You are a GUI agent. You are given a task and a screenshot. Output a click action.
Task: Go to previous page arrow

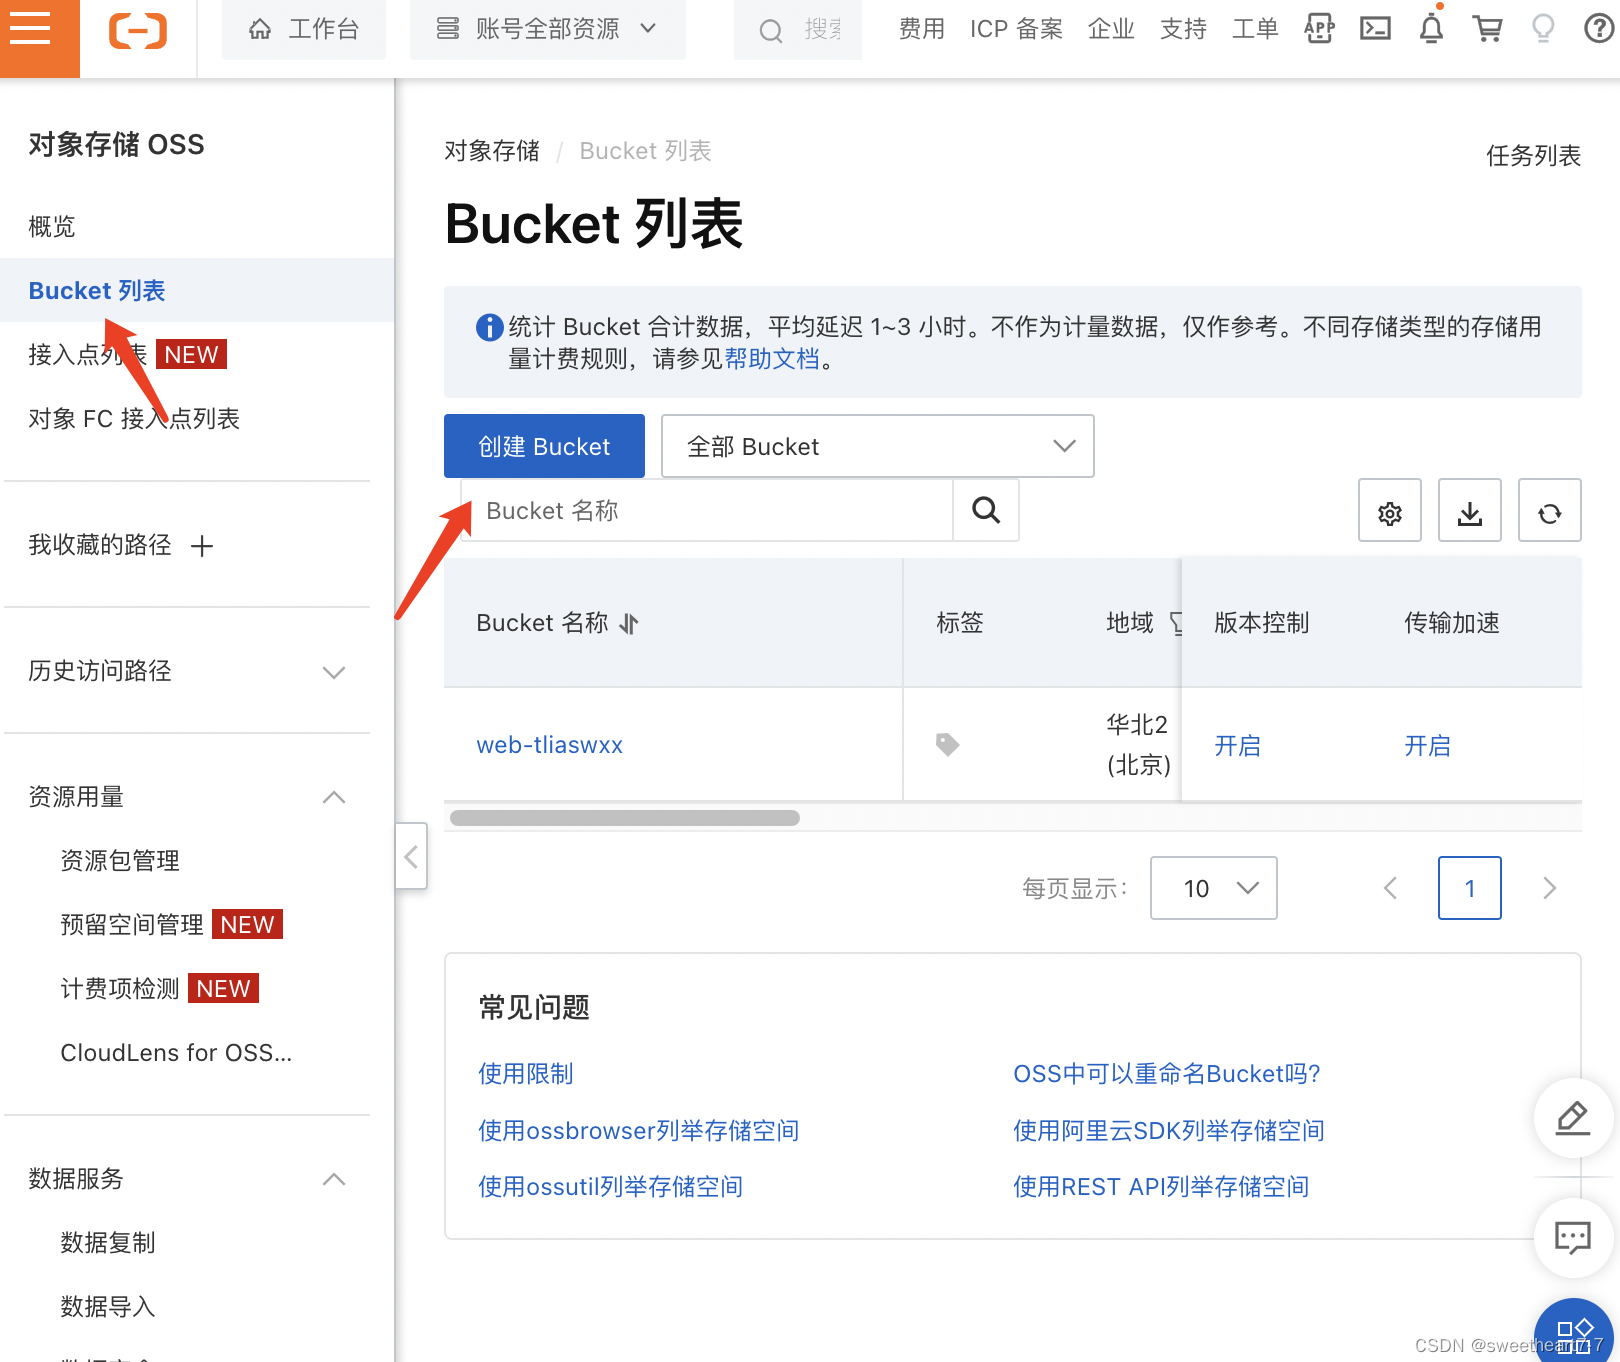[x=1390, y=888]
